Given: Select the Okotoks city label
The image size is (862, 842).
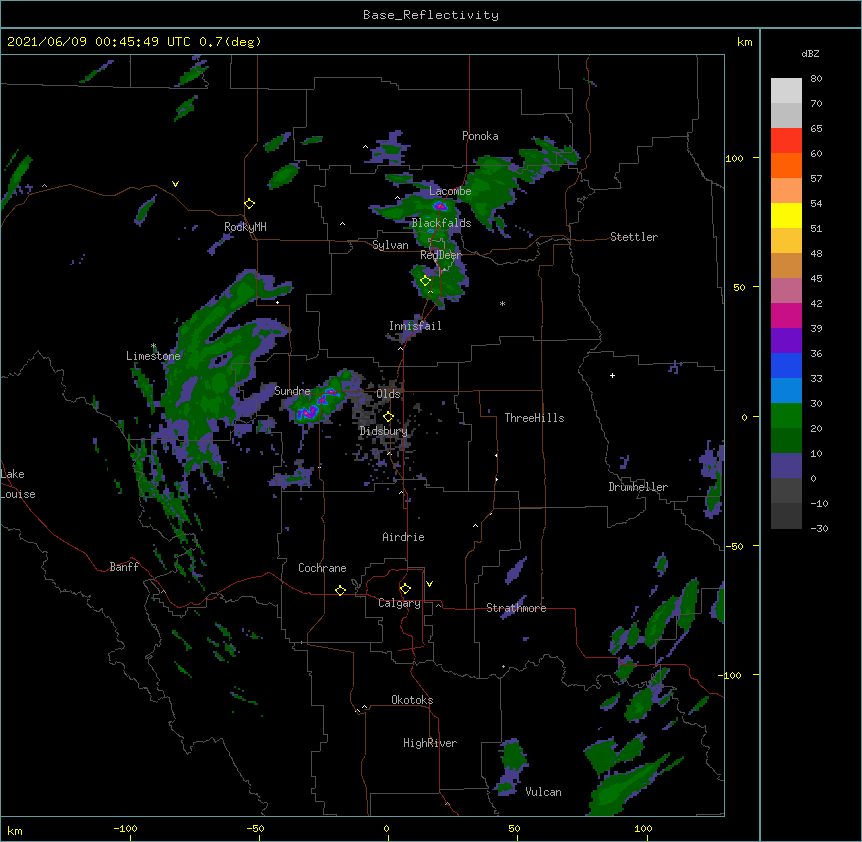Looking at the screenshot, I should point(412,700).
